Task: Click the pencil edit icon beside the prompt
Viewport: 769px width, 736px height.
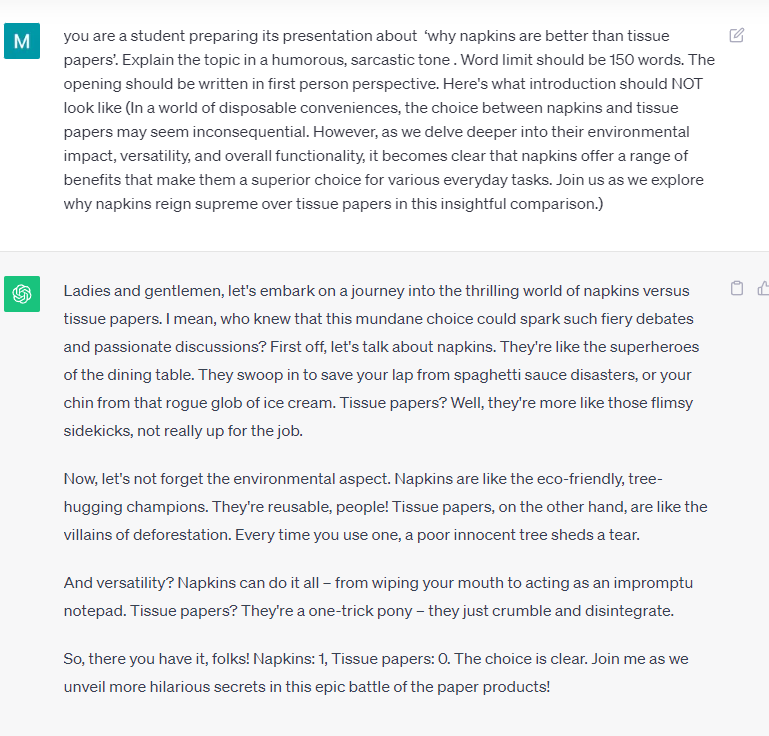Action: pos(736,35)
